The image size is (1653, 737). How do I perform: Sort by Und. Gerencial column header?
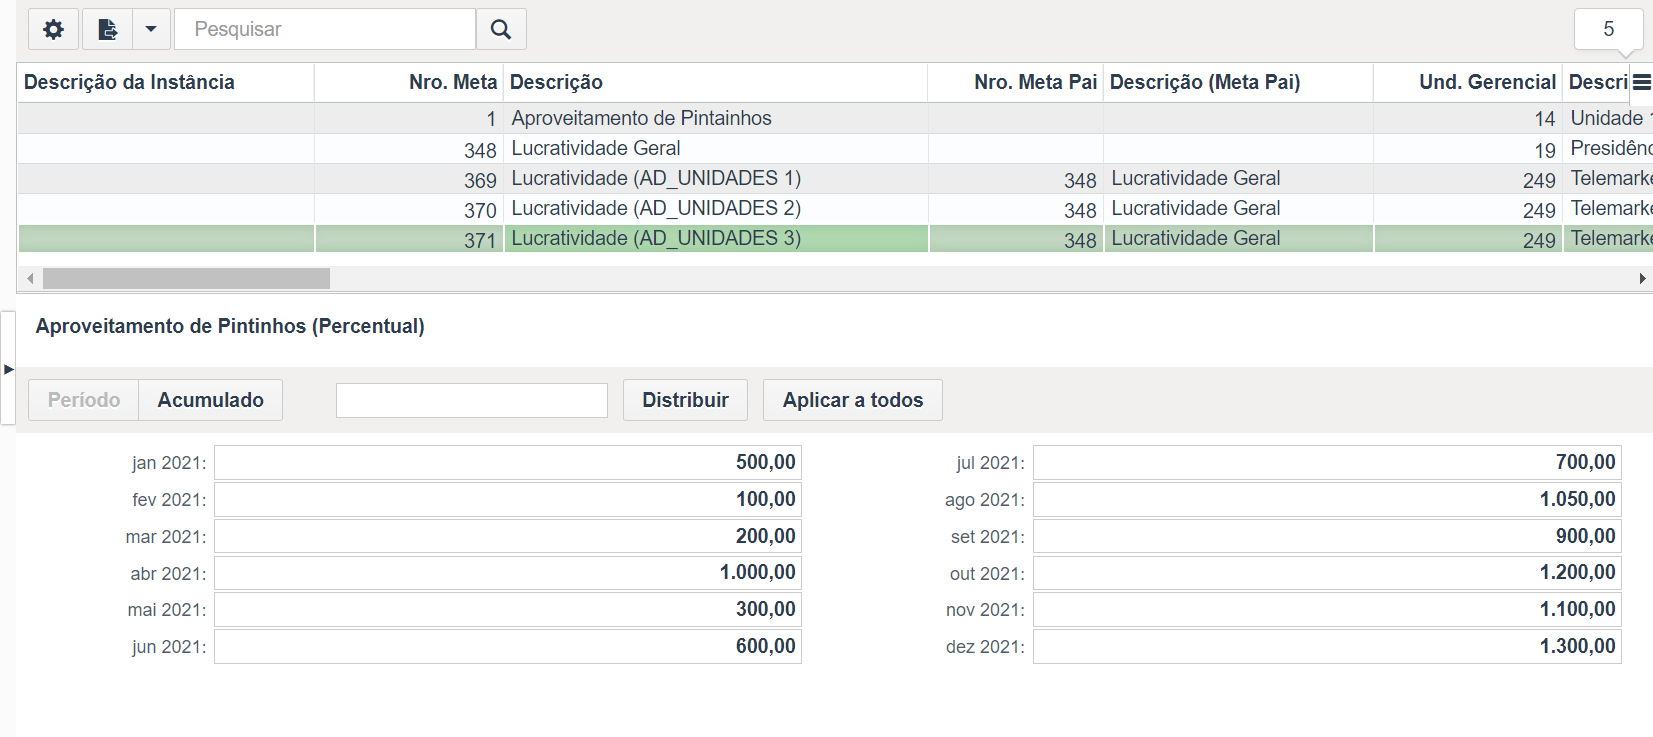point(1468,82)
